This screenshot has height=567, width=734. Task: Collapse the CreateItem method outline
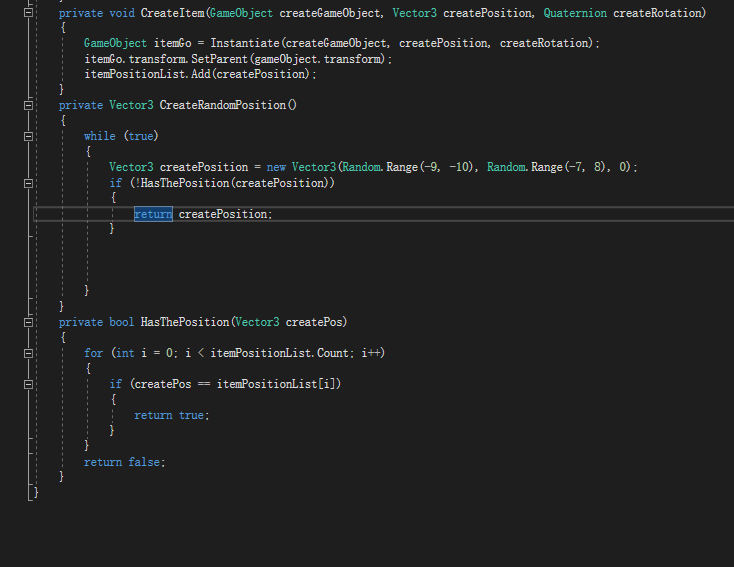click(x=29, y=13)
